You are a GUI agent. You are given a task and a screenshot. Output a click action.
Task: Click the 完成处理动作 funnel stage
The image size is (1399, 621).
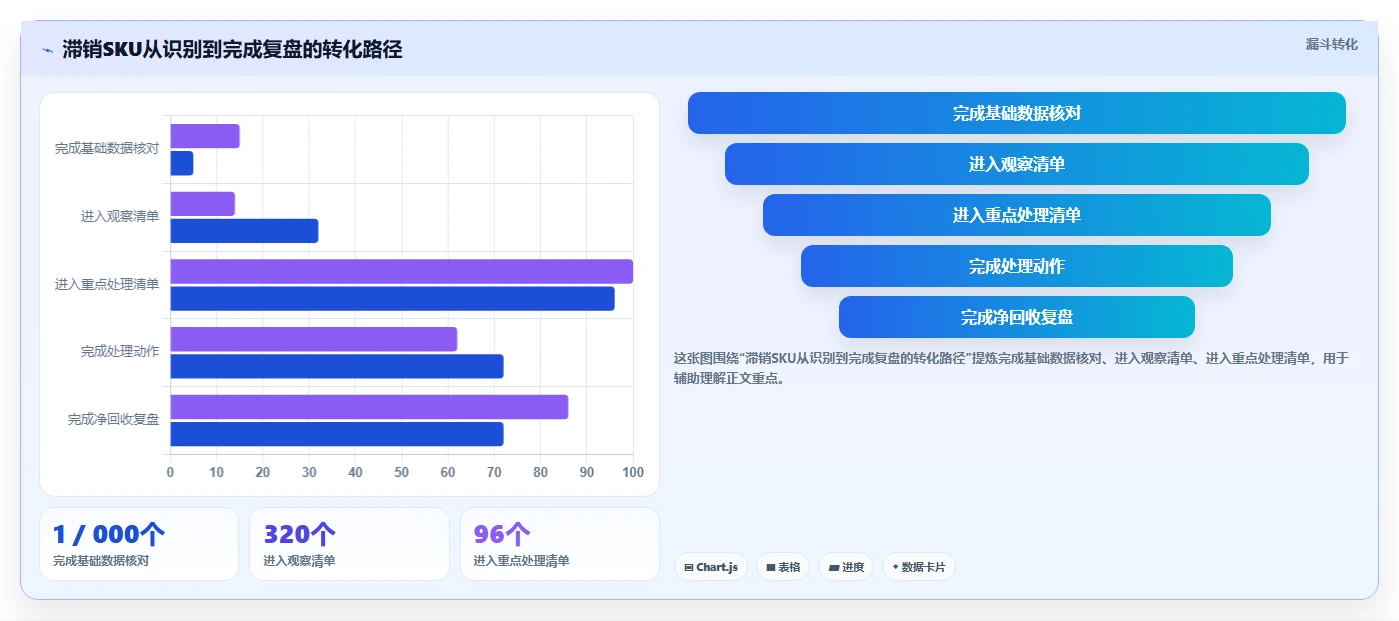click(1017, 266)
